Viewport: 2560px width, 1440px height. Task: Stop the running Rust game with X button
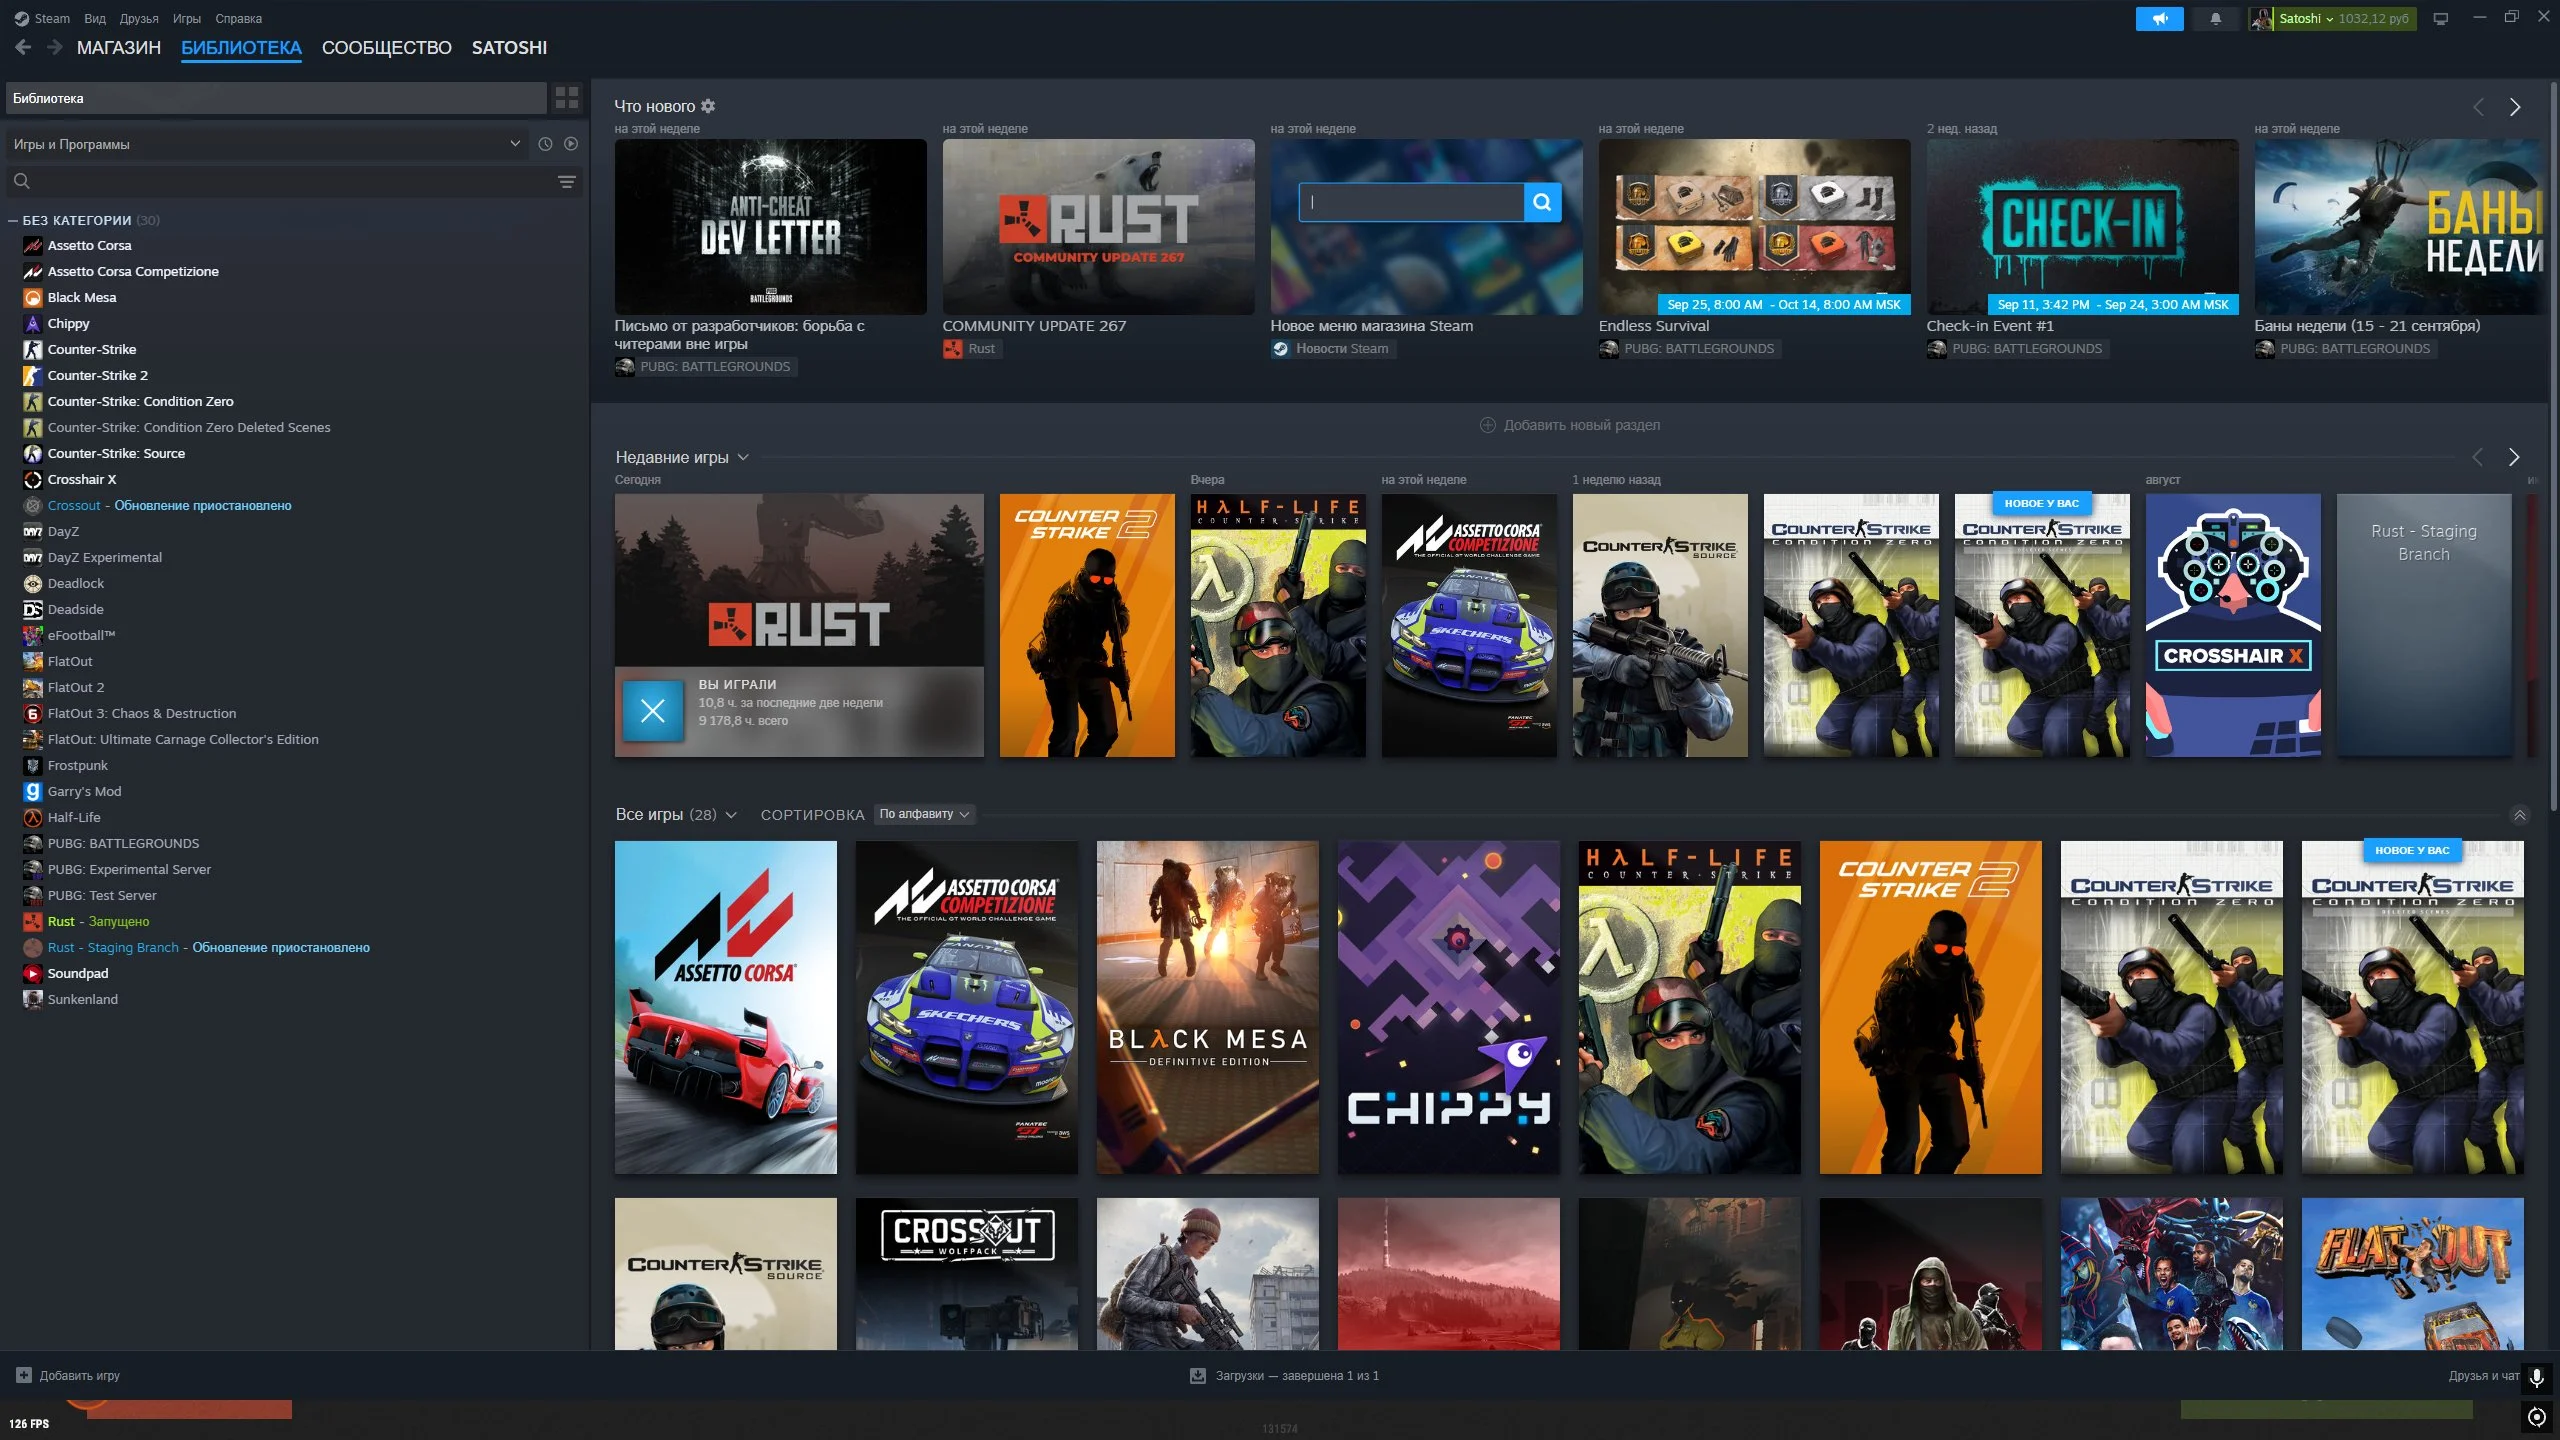652,711
